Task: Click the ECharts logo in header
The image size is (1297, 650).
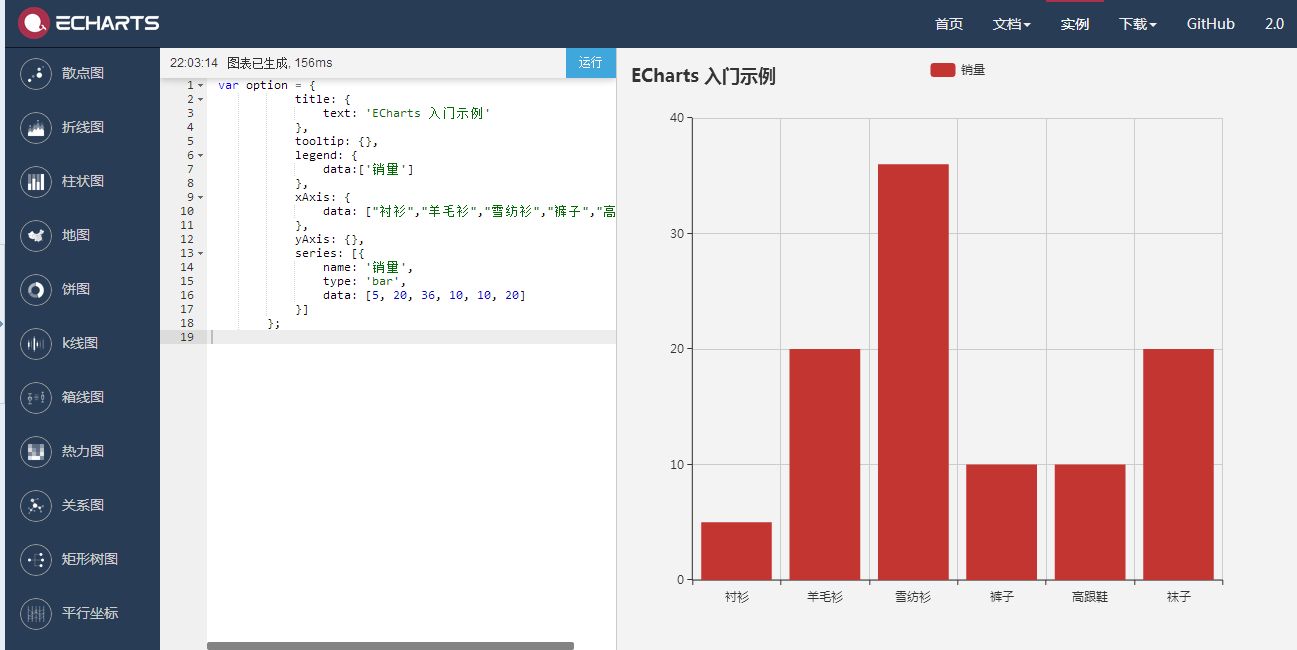Action: (x=89, y=23)
